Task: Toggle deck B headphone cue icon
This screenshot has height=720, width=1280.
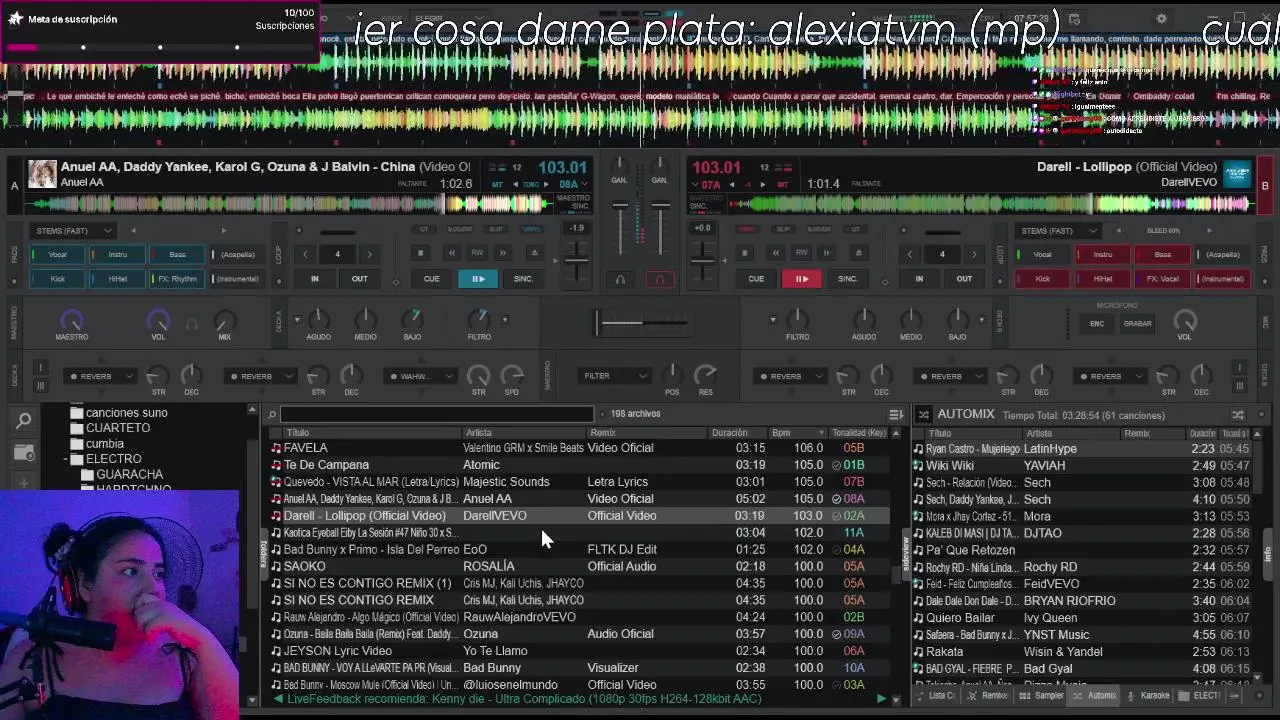Action: point(658,279)
